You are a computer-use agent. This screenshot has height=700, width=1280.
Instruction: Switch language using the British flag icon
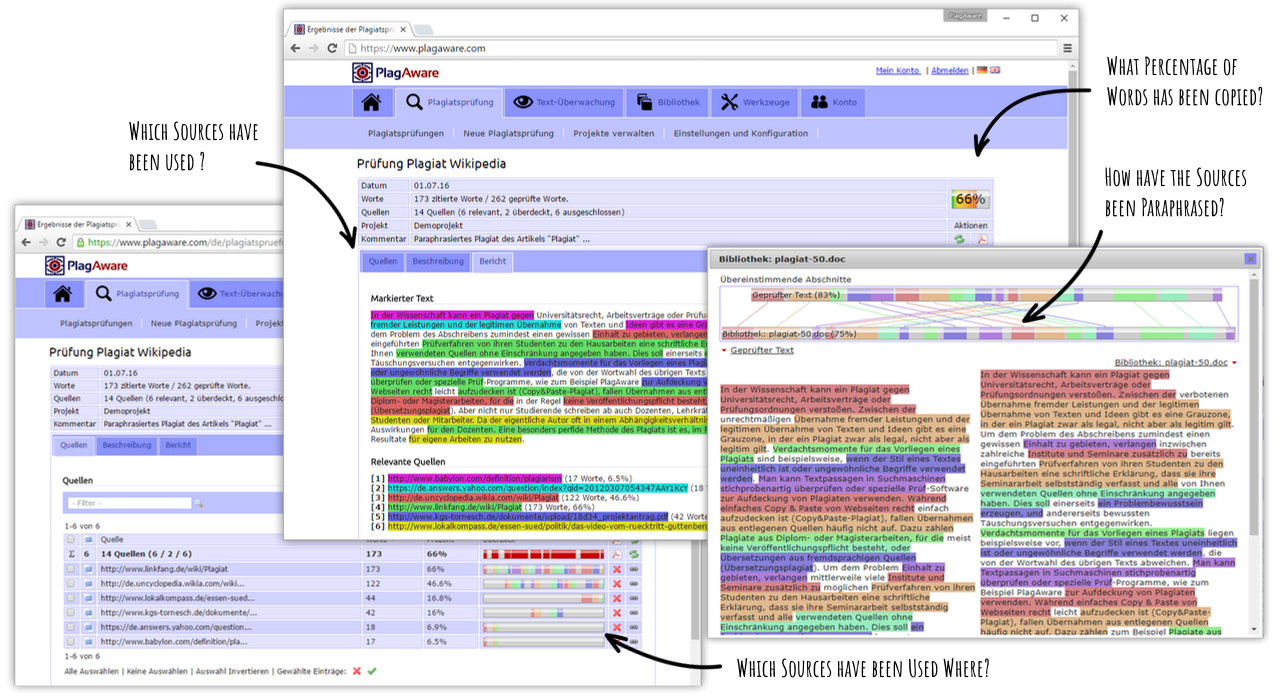click(996, 70)
